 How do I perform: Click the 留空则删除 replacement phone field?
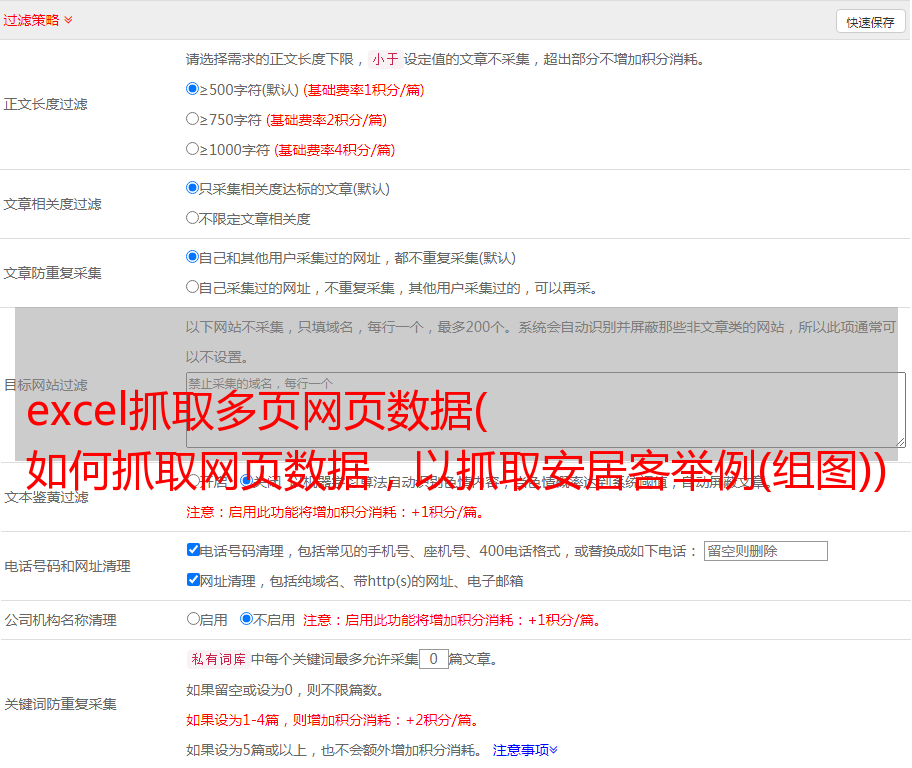pos(765,551)
